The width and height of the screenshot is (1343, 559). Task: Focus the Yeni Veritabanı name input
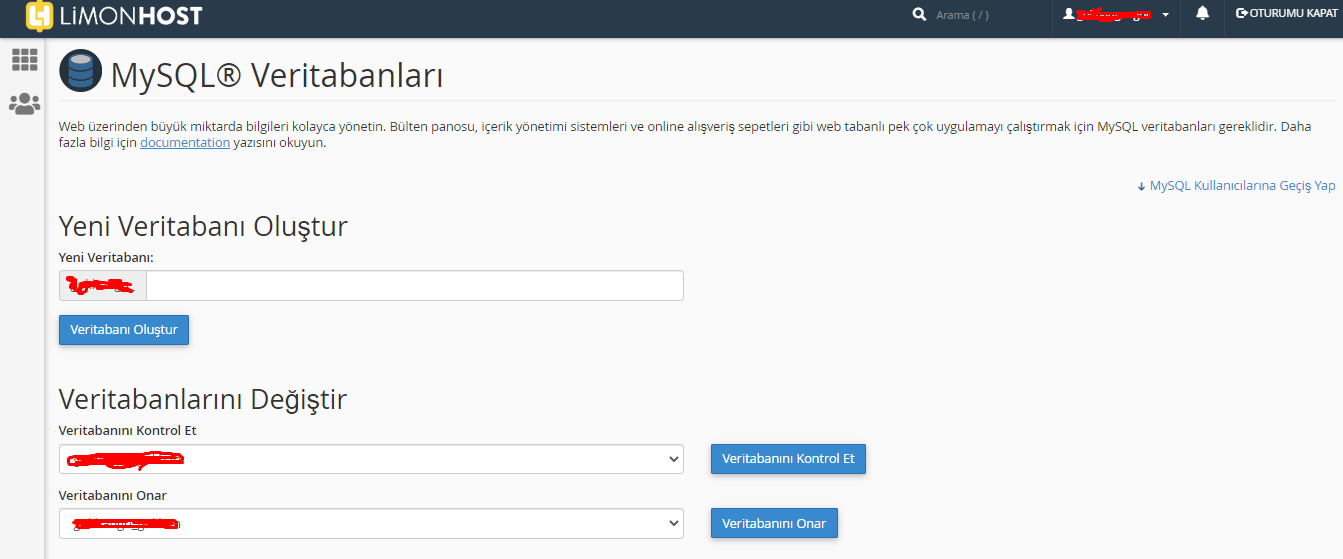[x=415, y=285]
